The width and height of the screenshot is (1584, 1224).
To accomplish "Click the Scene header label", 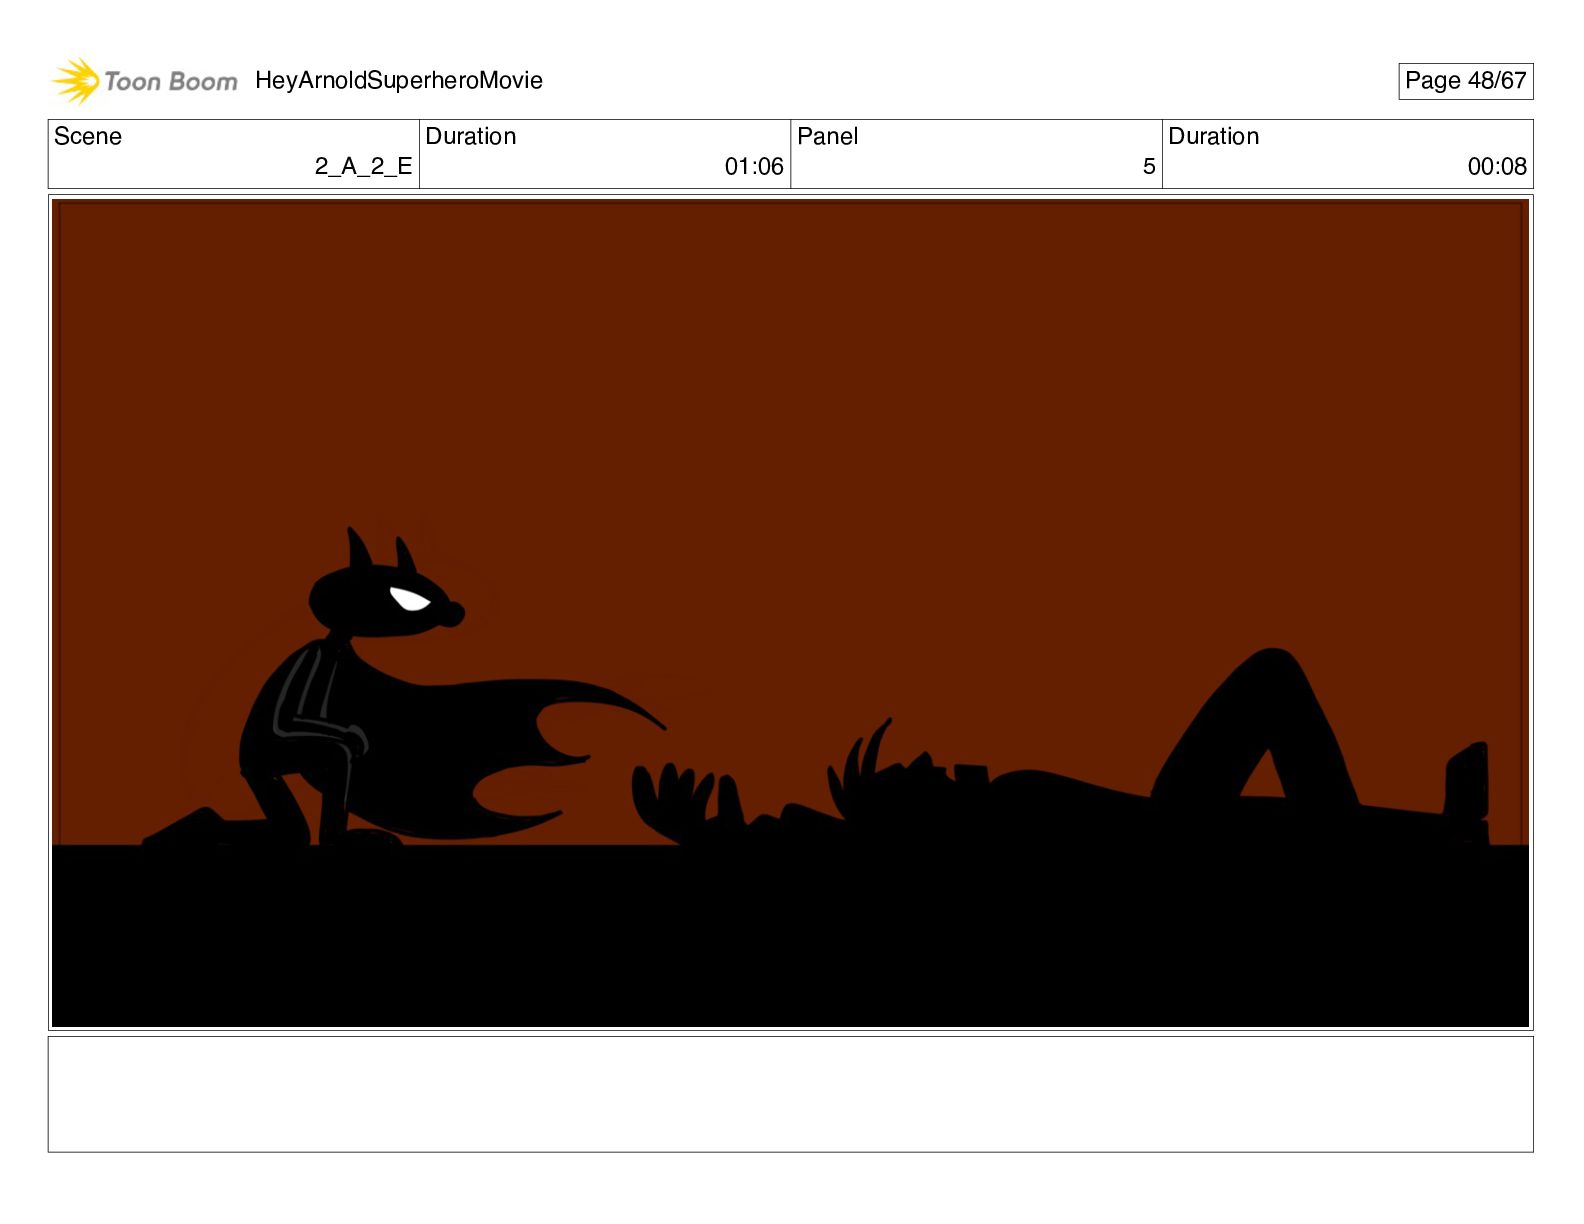I will click(x=88, y=136).
